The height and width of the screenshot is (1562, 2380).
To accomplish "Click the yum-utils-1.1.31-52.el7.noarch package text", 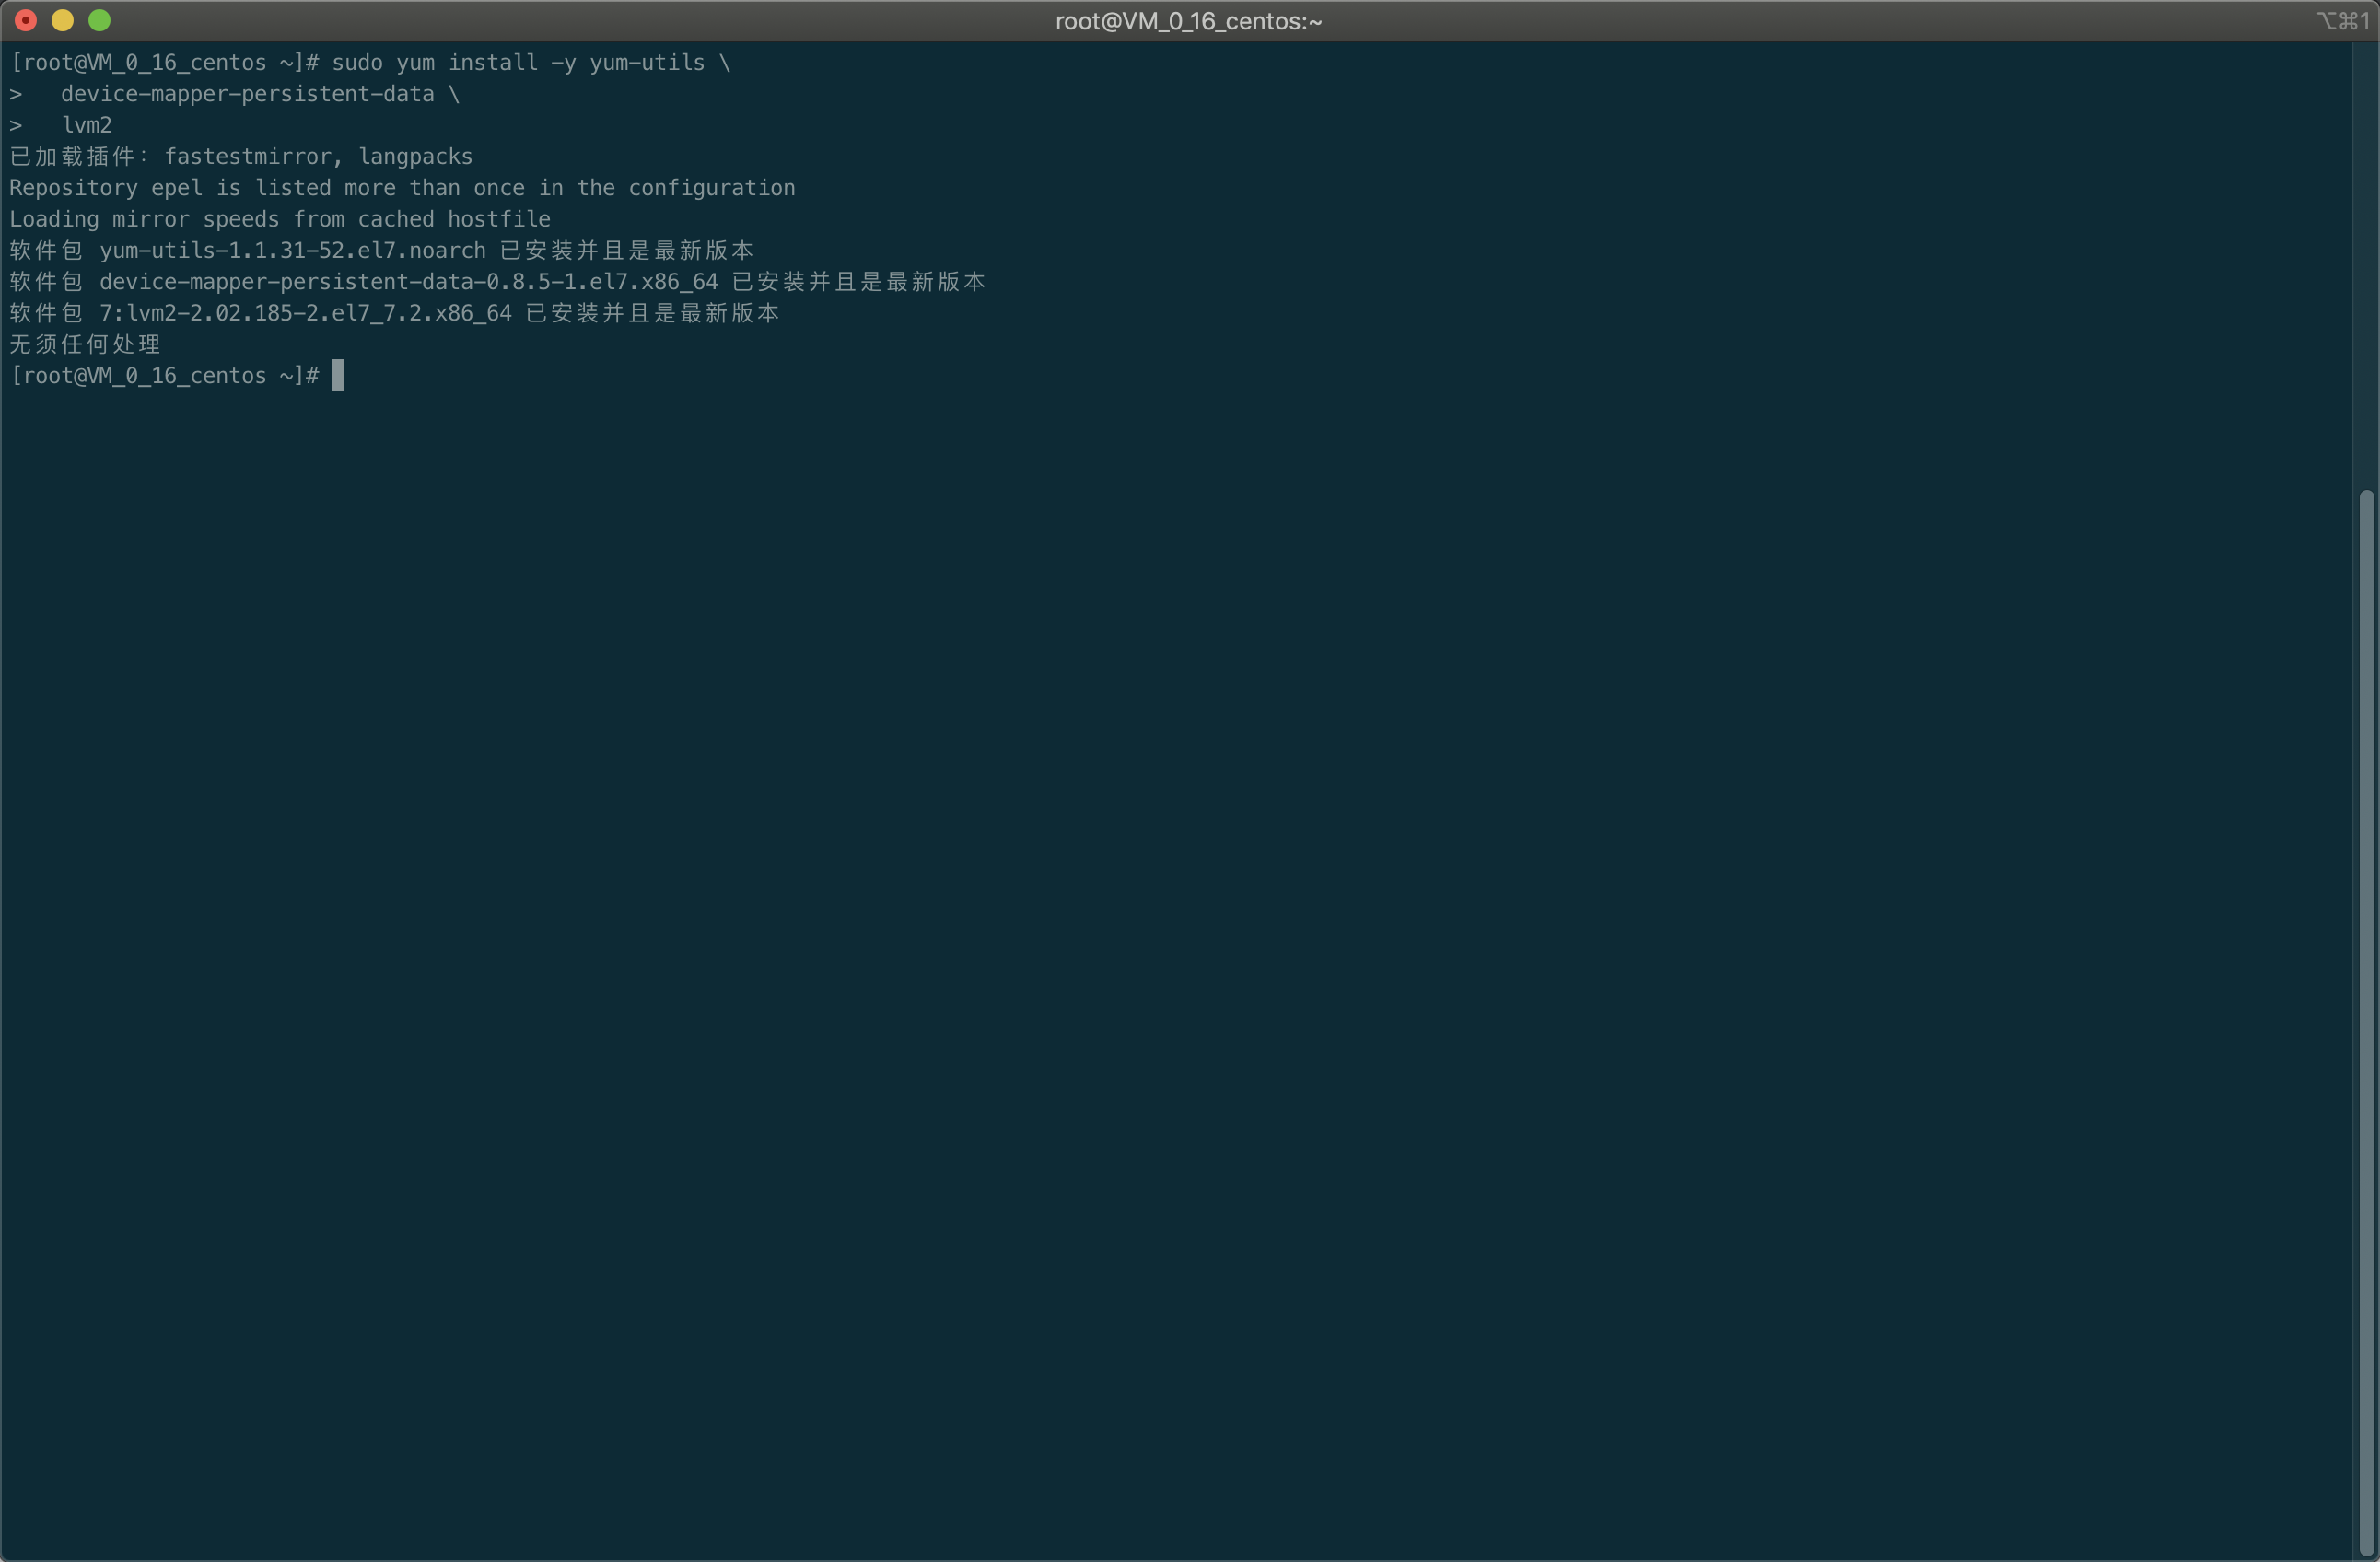I will [292, 250].
